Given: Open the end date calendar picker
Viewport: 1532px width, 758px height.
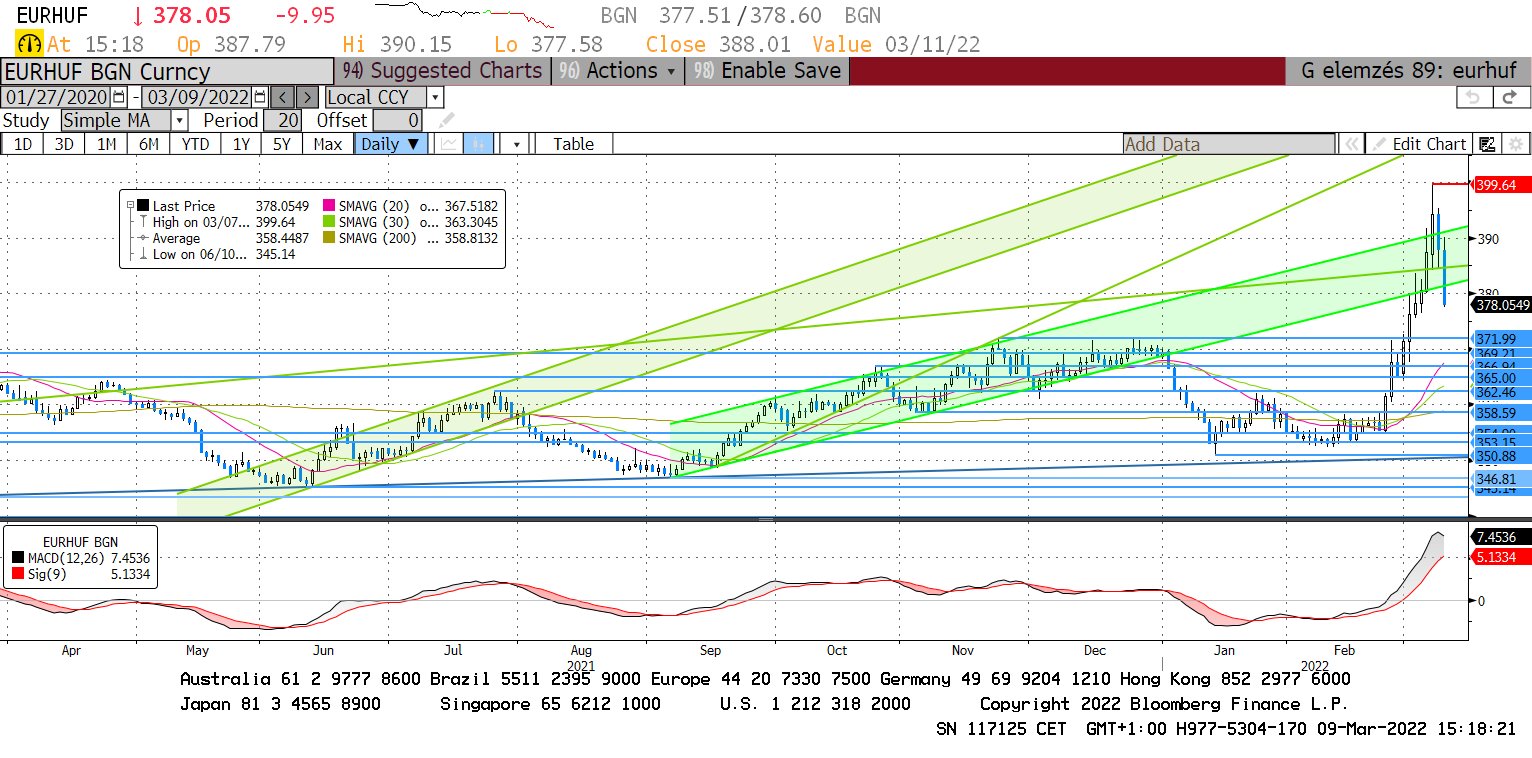Looking at the screenshot, I should pyautogui.click(x=260, y=97).
